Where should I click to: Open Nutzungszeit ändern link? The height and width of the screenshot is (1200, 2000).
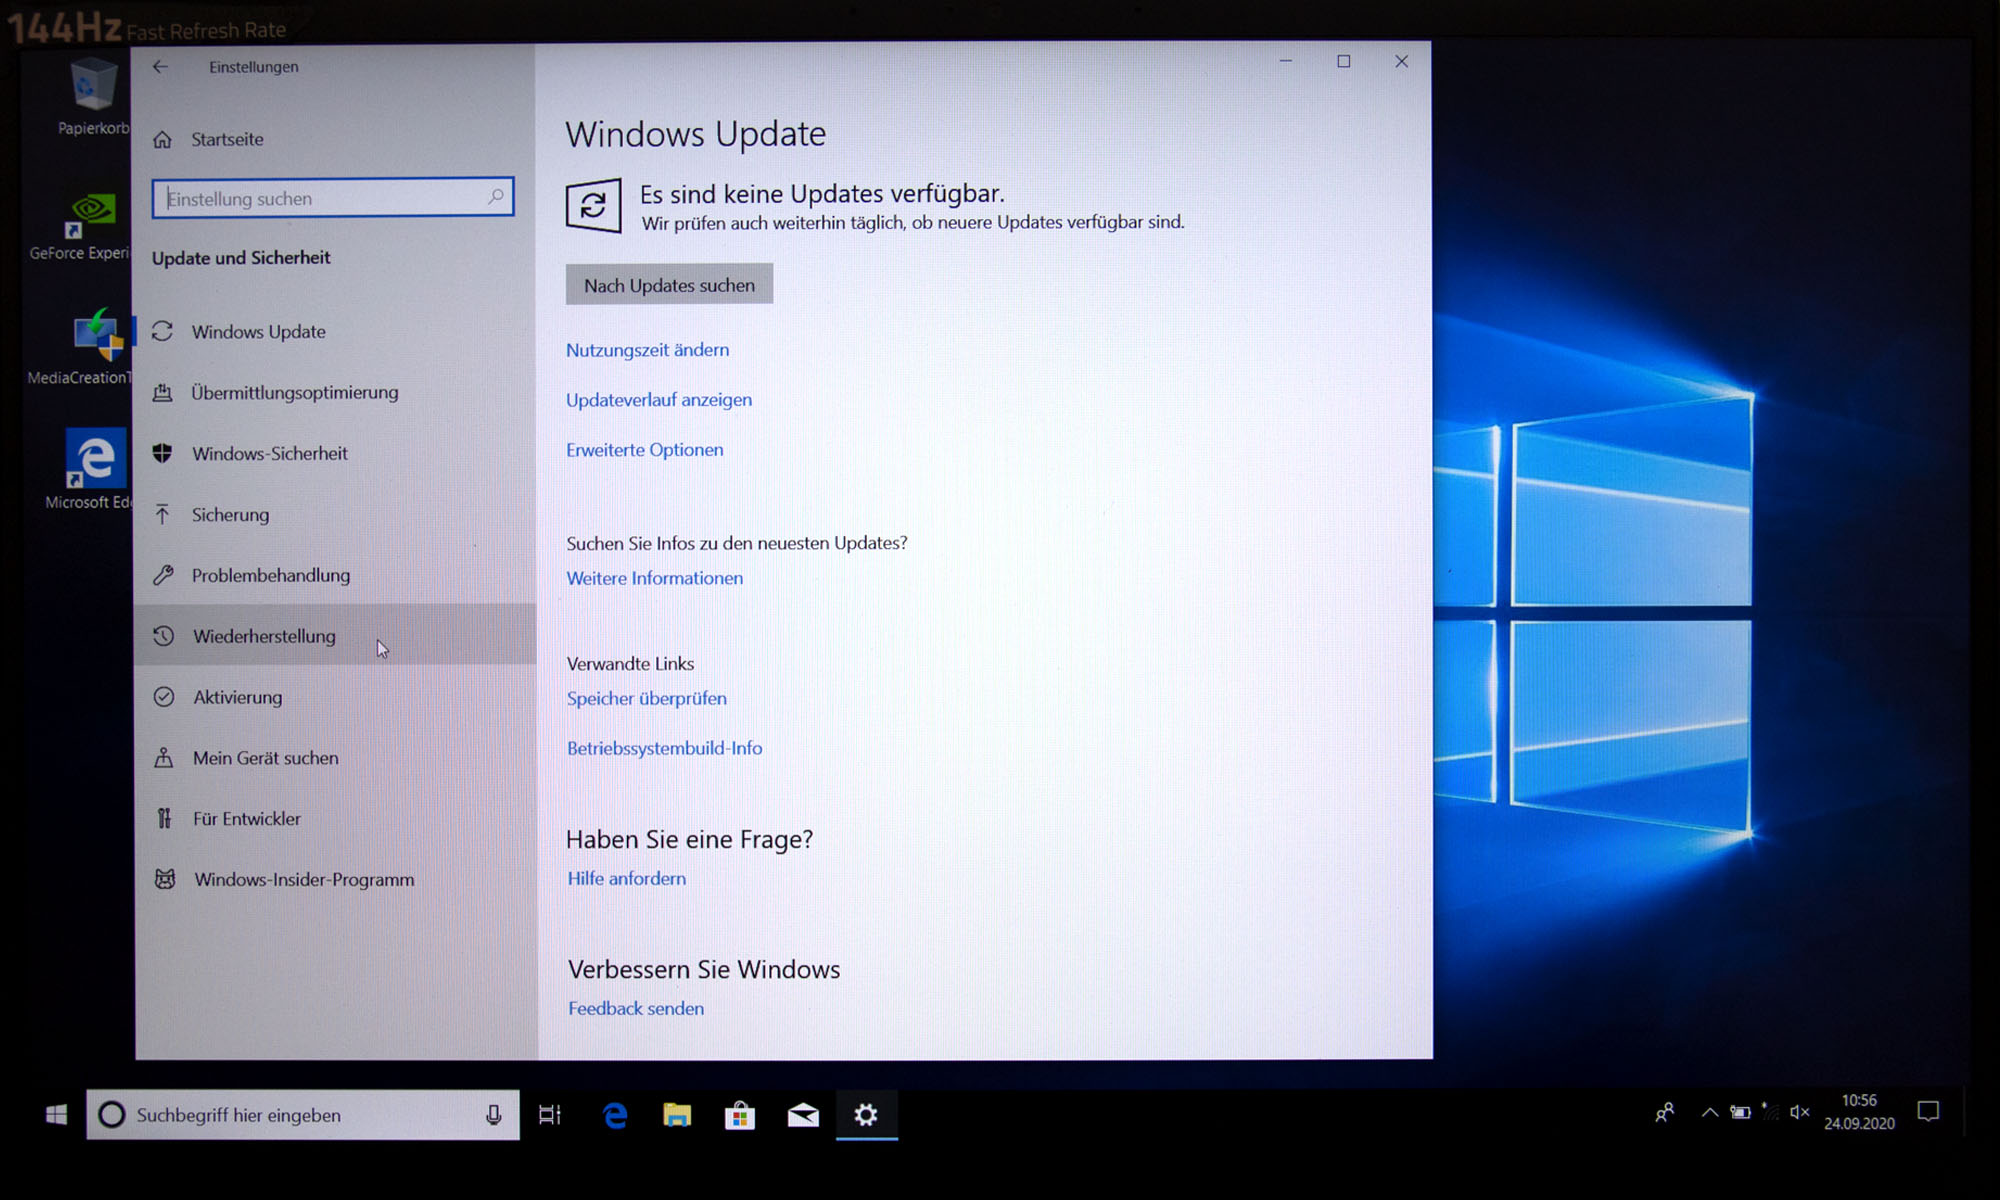(647, 350)
